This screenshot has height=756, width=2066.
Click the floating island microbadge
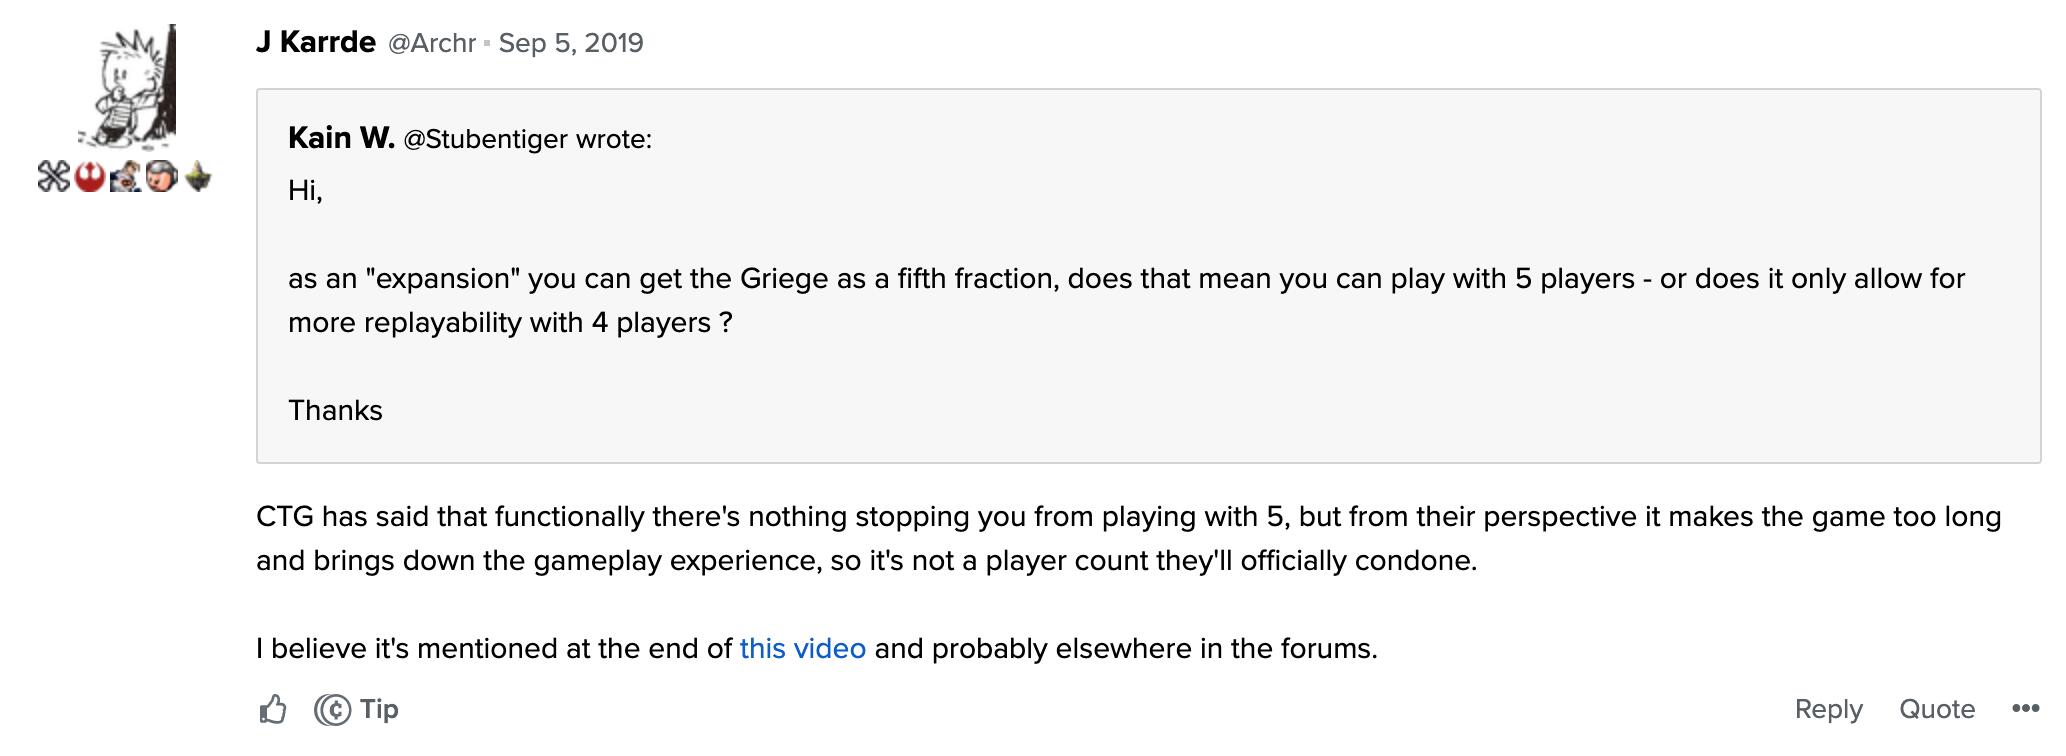pos(198,177)
